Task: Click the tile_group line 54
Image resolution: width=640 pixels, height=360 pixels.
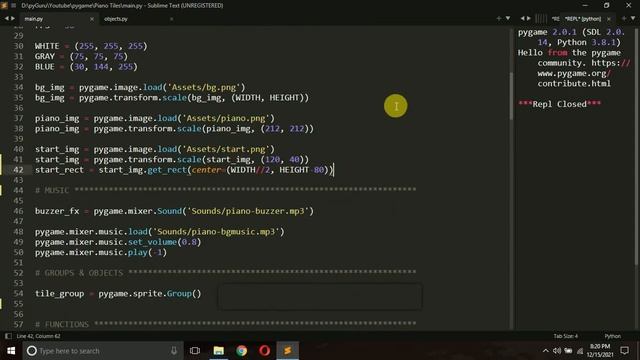Action: [118, 293]
